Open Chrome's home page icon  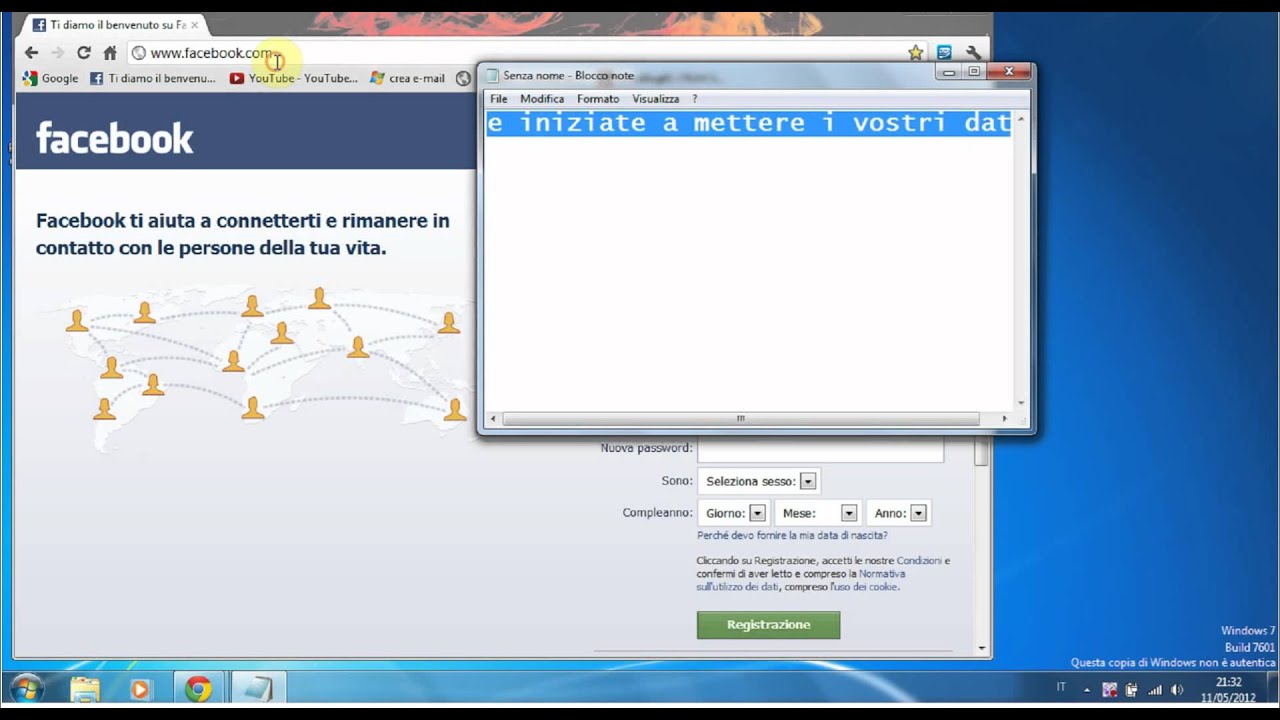click(110, 53)
